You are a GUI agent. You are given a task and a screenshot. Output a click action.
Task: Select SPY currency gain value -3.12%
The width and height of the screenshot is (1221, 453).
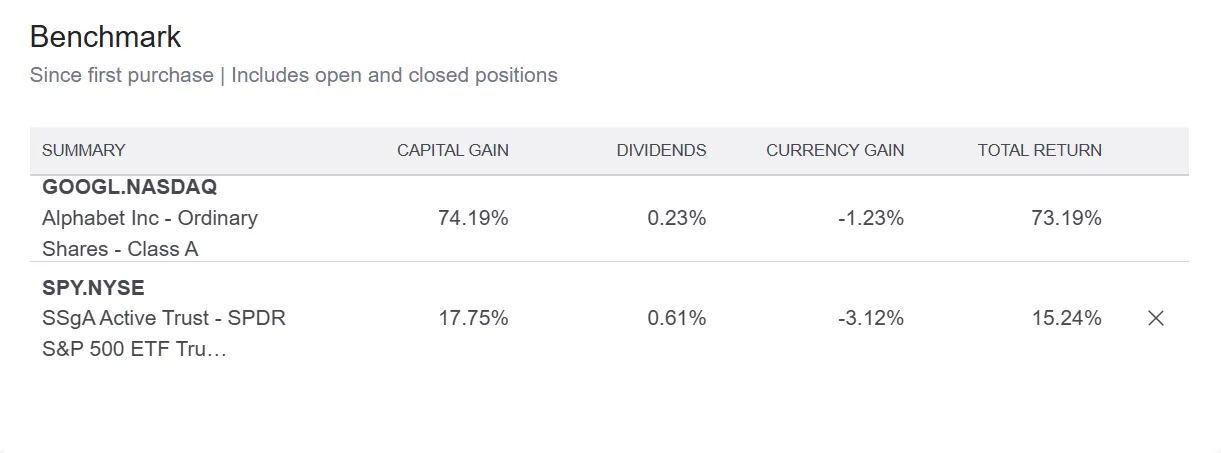click(870, 318)
